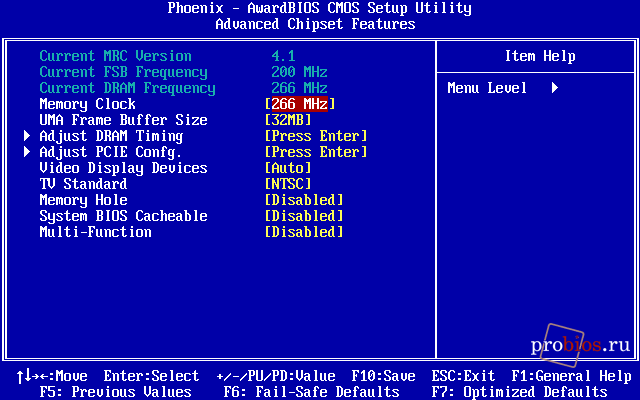The width and height of the screenshot is (640, 400).
Task: Select the Video Display Devices label
Action: [123, 168]
